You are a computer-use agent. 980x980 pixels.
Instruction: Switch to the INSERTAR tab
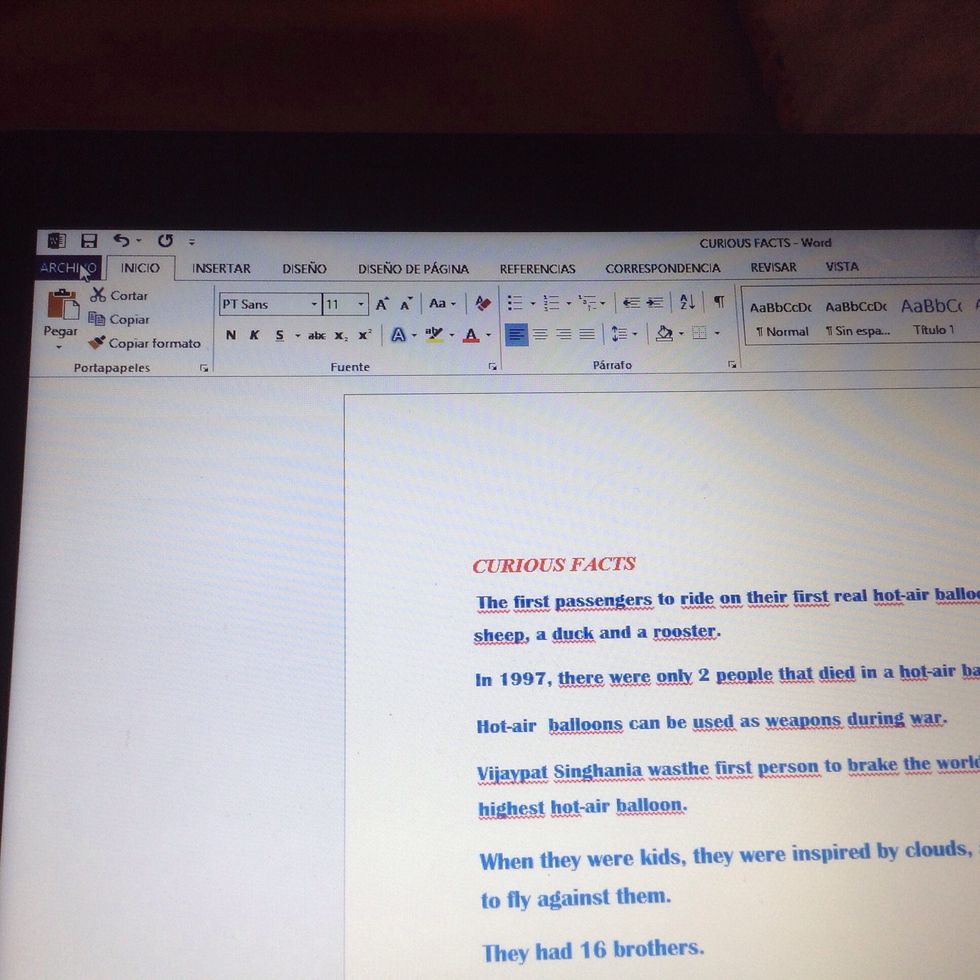pos(221,268)
